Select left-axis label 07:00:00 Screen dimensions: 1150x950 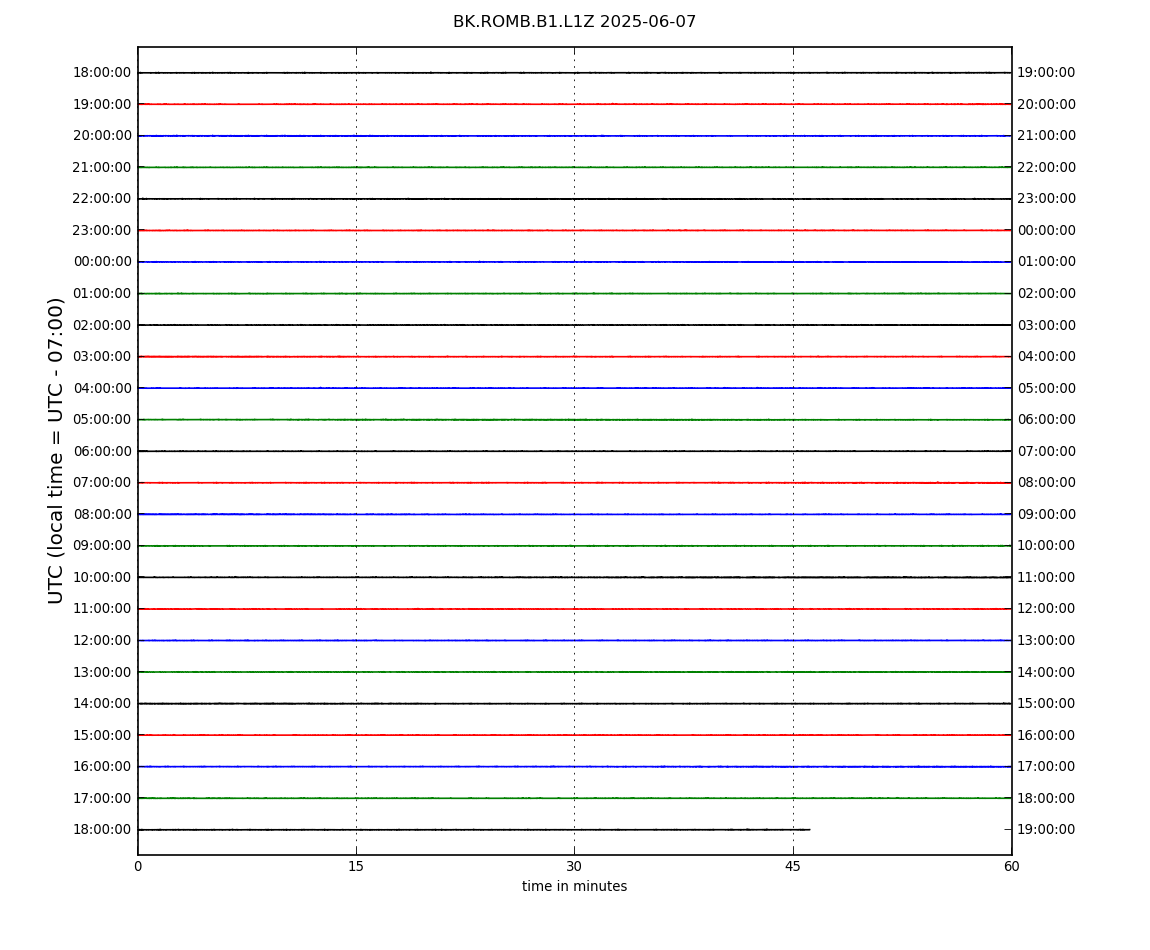tap(102, 483)
